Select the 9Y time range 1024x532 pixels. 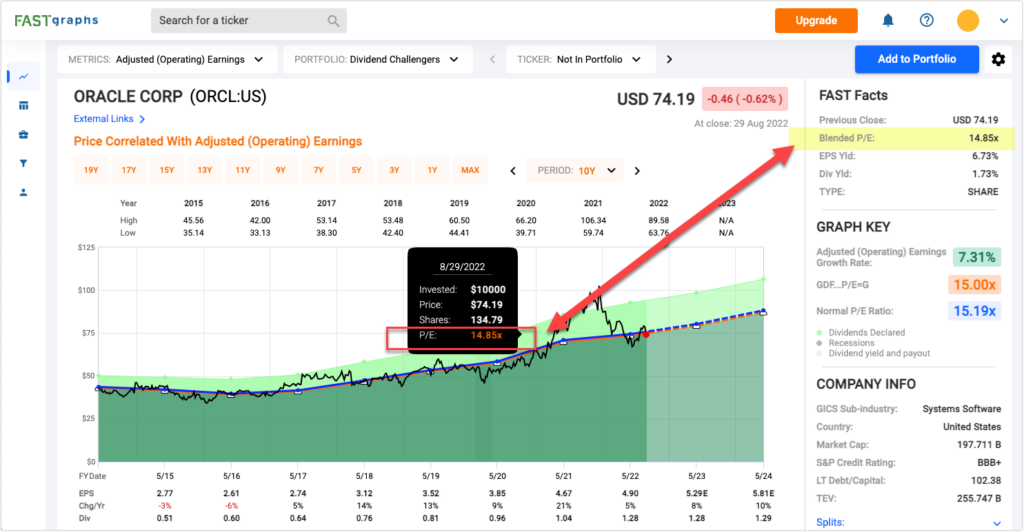click(280, 170)
